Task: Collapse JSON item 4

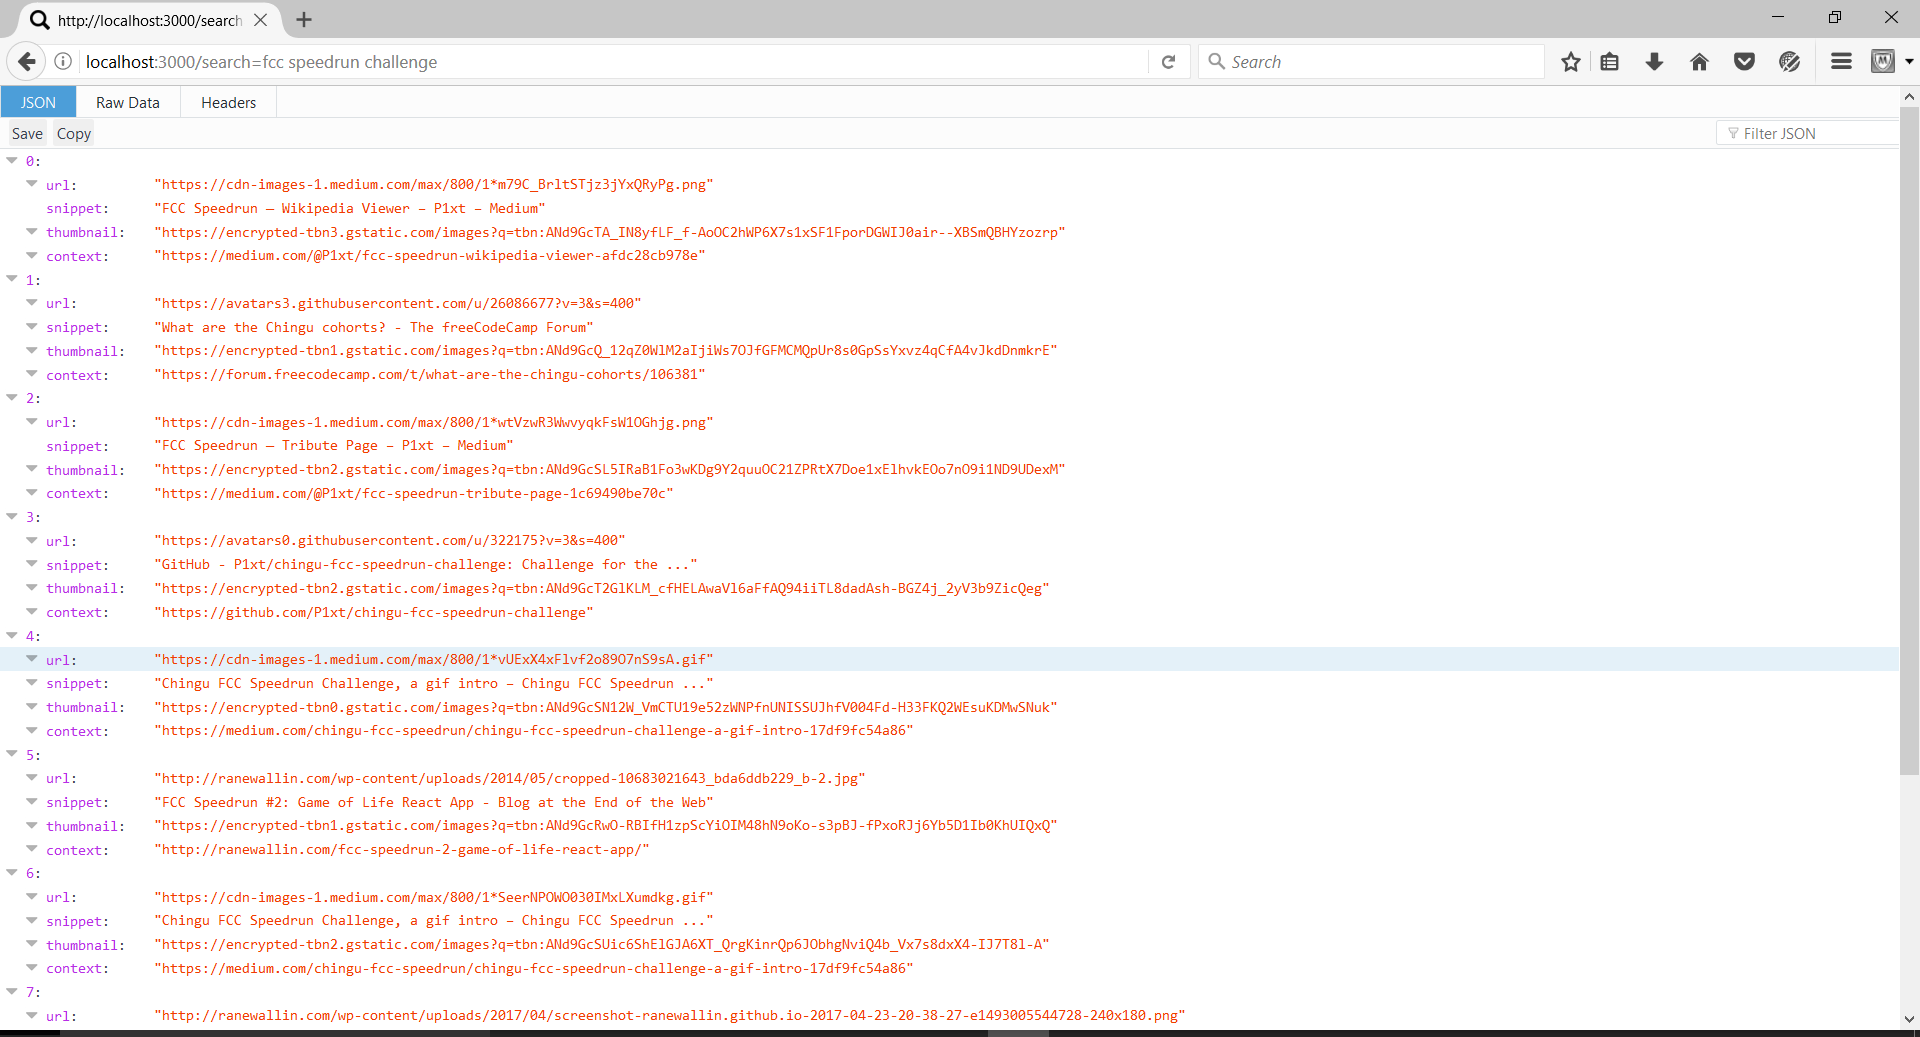Action: click(x=12, y=636)
